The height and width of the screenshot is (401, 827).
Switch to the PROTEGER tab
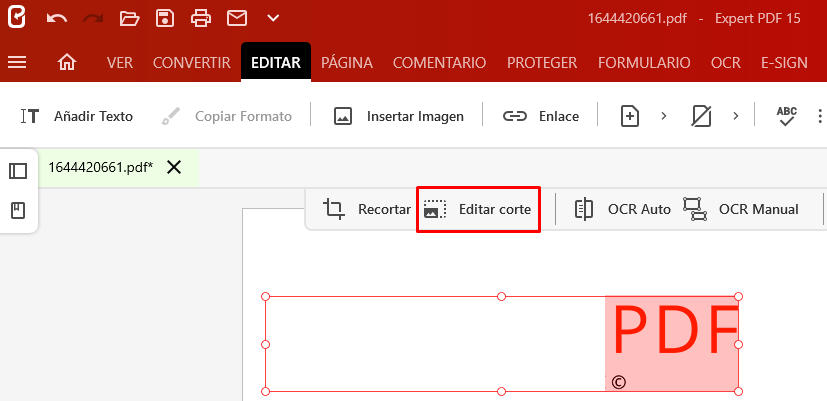(542, 63)
